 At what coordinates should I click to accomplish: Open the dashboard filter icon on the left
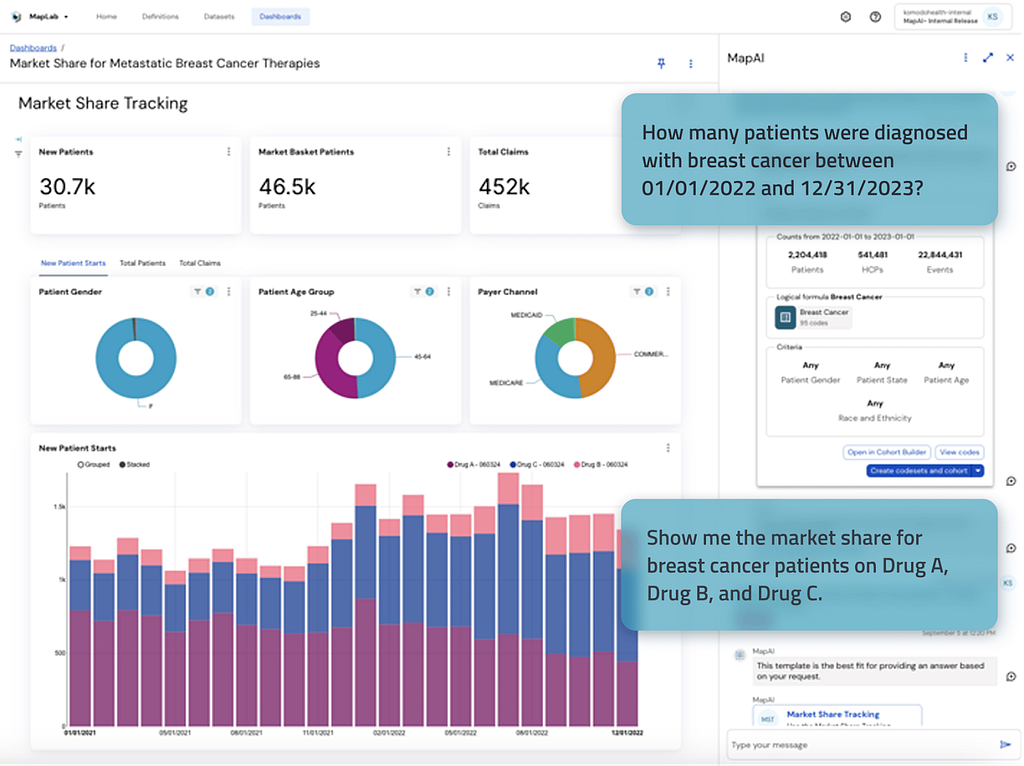tap(18, 154)
